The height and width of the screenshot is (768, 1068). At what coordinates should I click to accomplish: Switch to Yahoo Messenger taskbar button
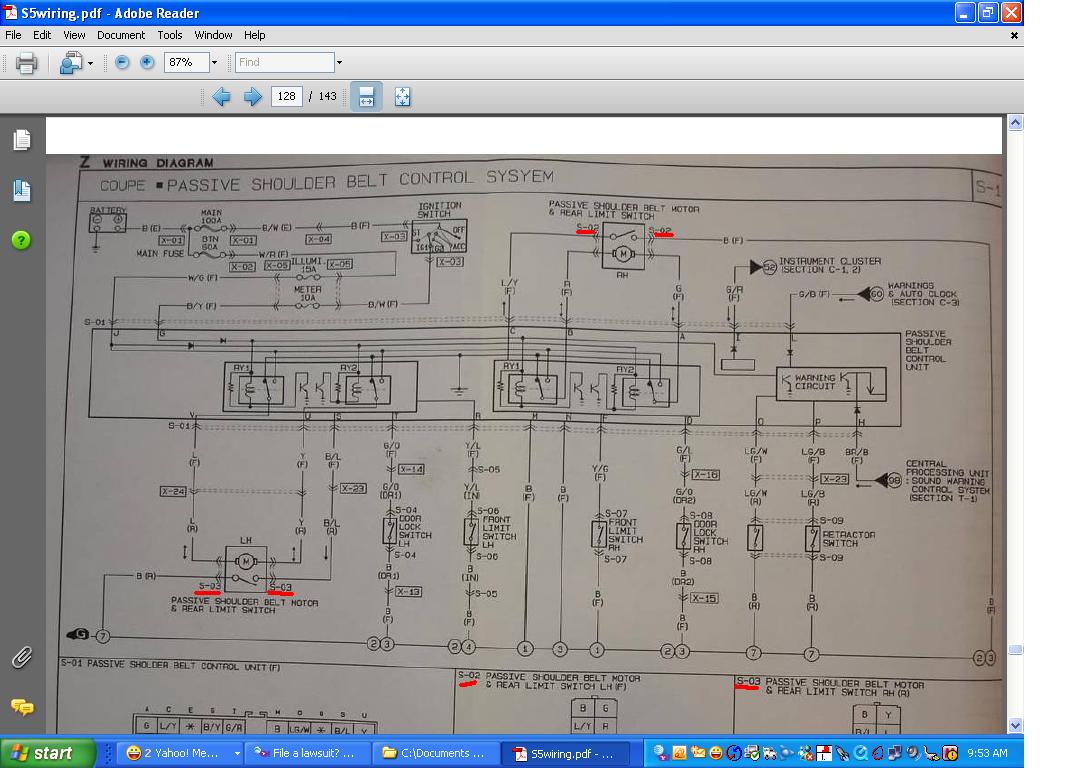coord(180,753)
